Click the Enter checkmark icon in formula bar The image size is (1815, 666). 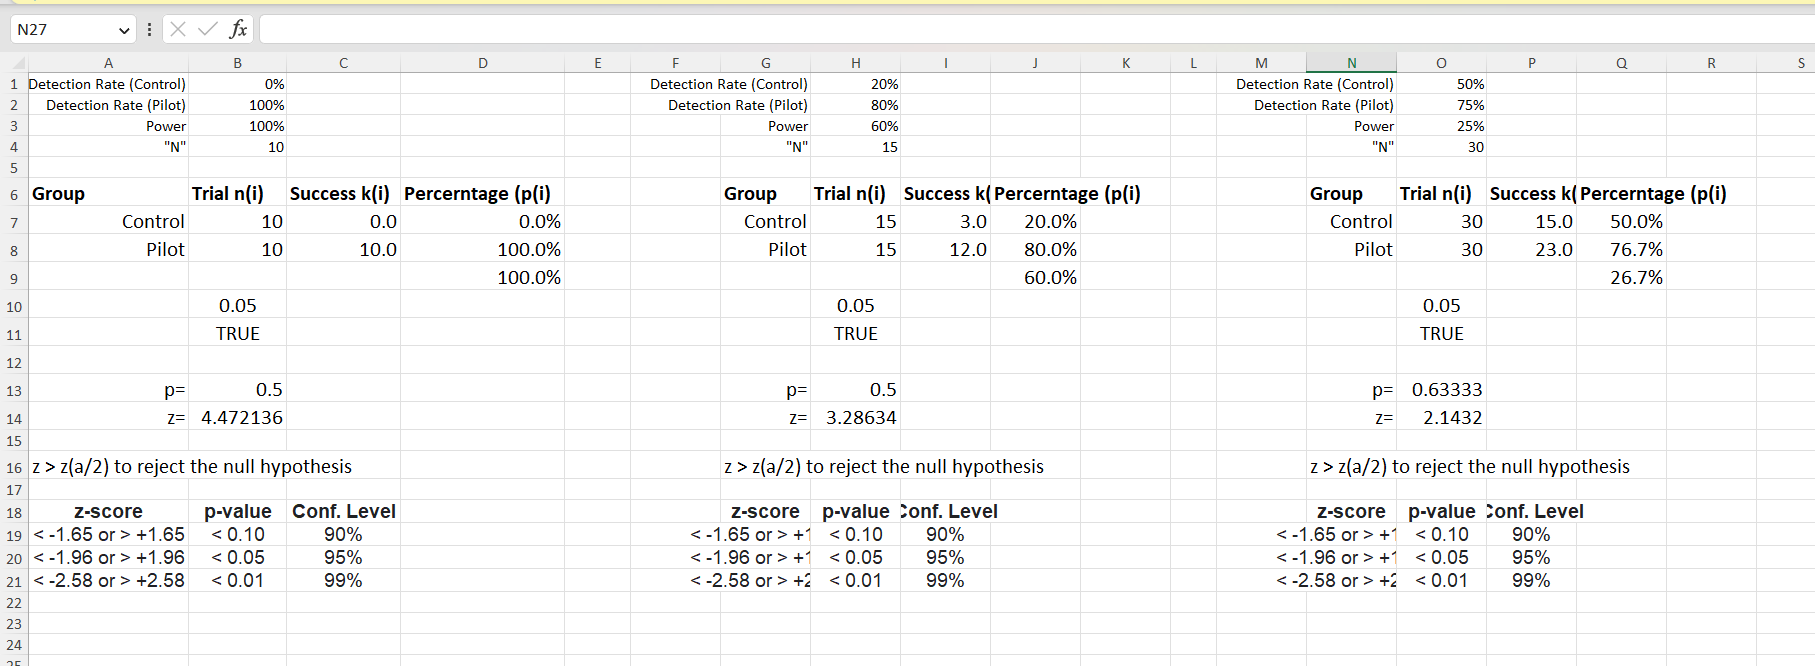click(208, 29)
